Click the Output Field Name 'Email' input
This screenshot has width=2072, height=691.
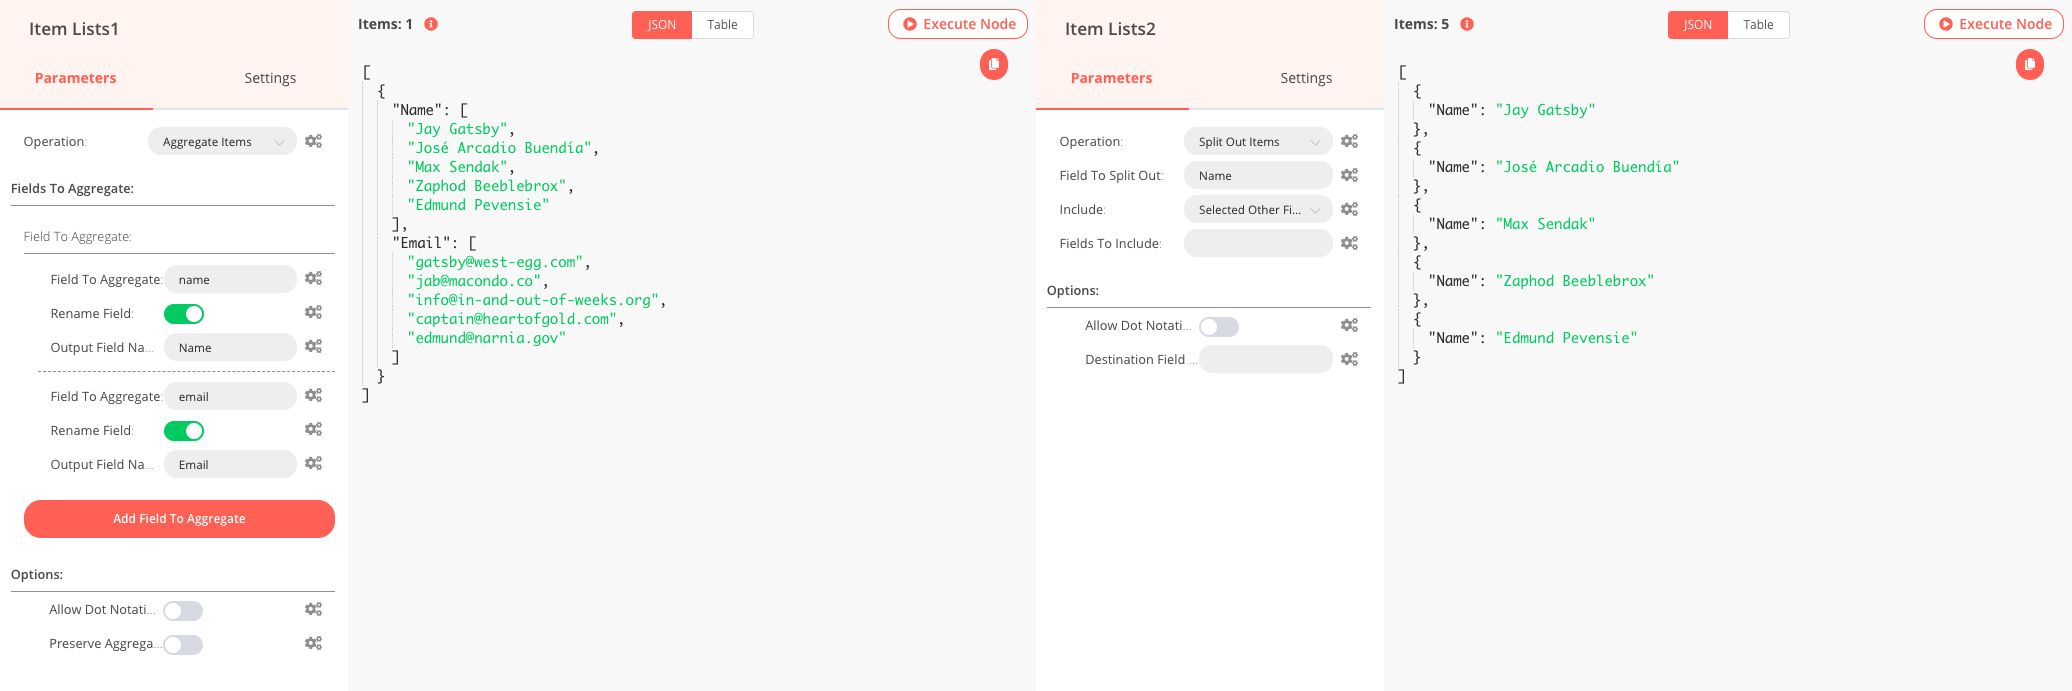(x=230, y=465)
